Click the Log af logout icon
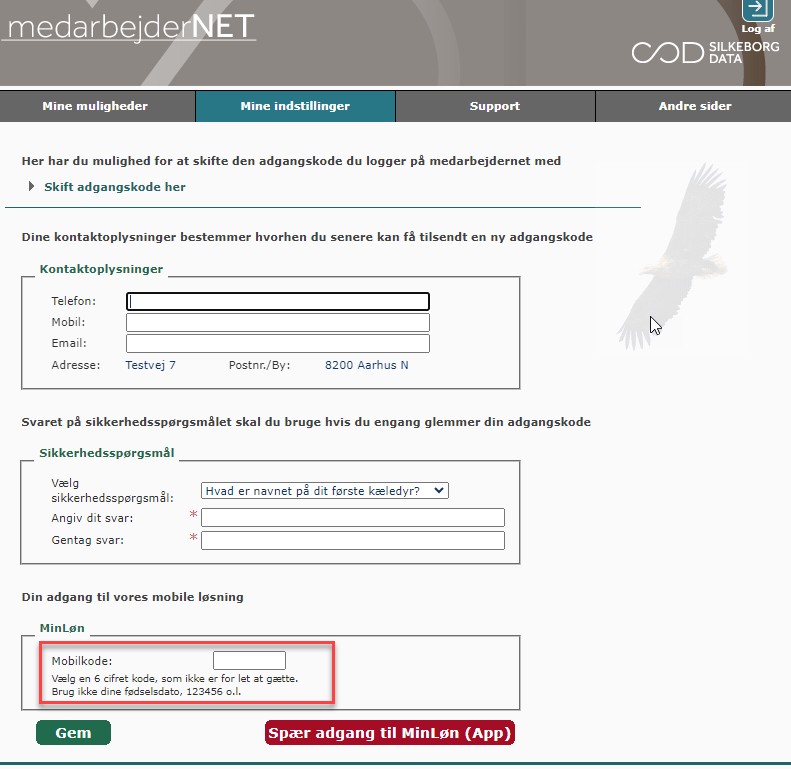The height and width of the screenshot is (769, 791). 757,10
